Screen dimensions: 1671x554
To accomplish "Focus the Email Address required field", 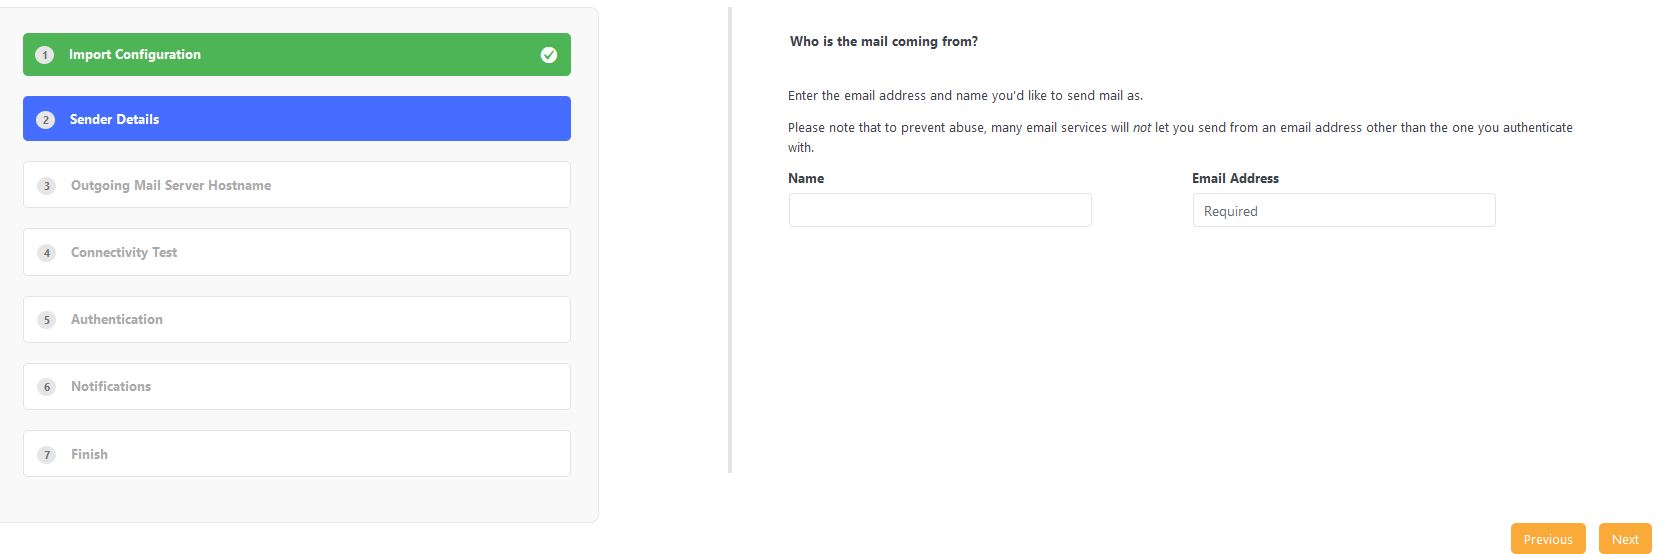I will [x=1344, y=210].
